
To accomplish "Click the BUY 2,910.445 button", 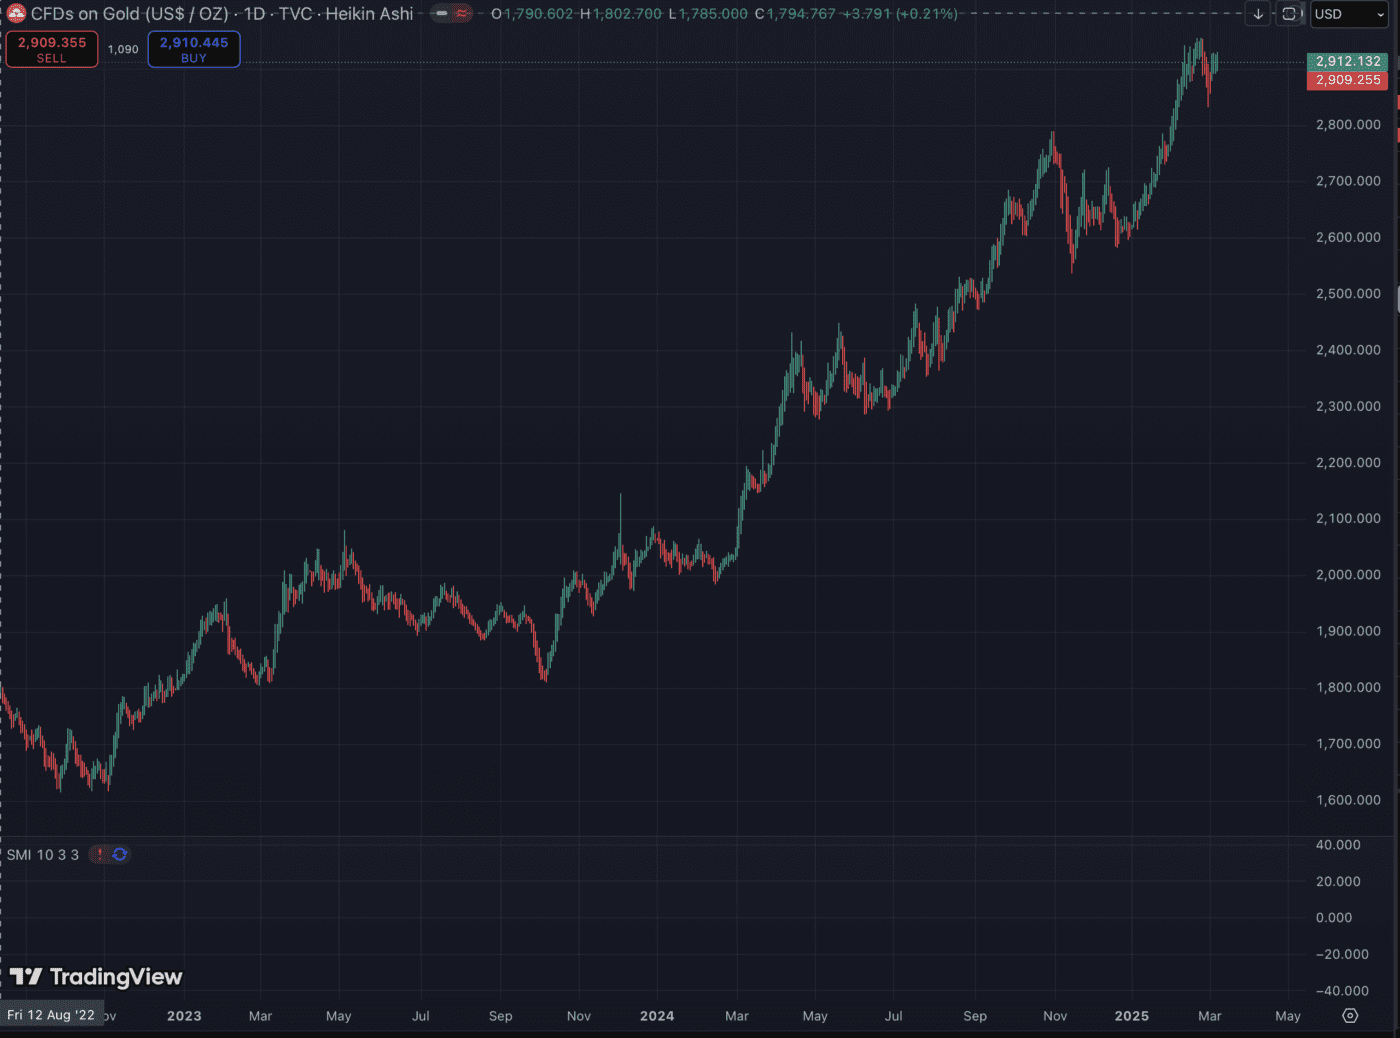I will point(194,49).
